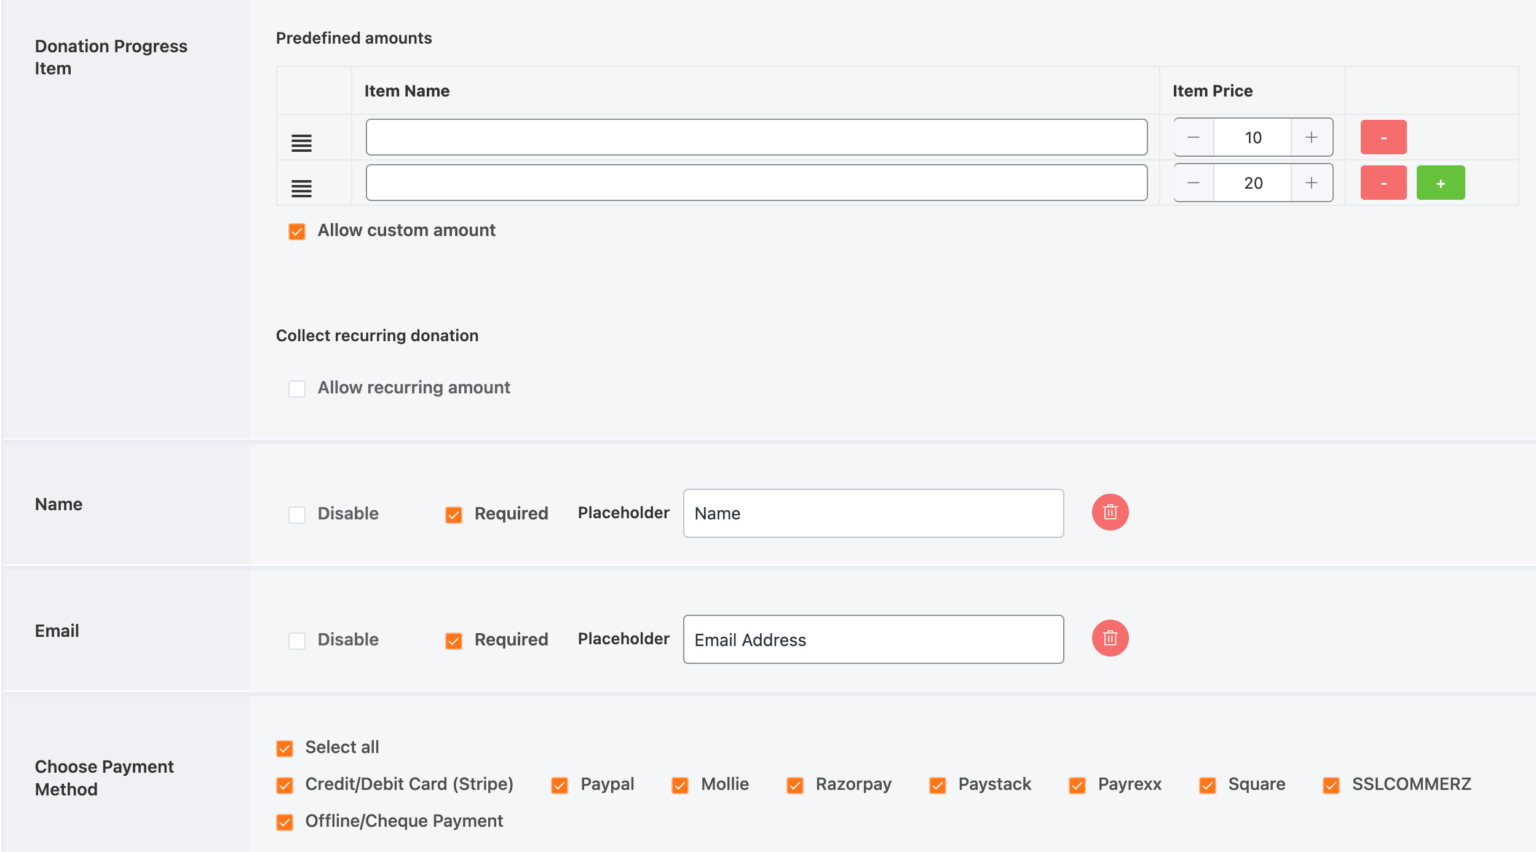The width and height of the screenshot is (1536, 852).
Task: Click the Name placeholder text field
Action: (x=872, y=513)
